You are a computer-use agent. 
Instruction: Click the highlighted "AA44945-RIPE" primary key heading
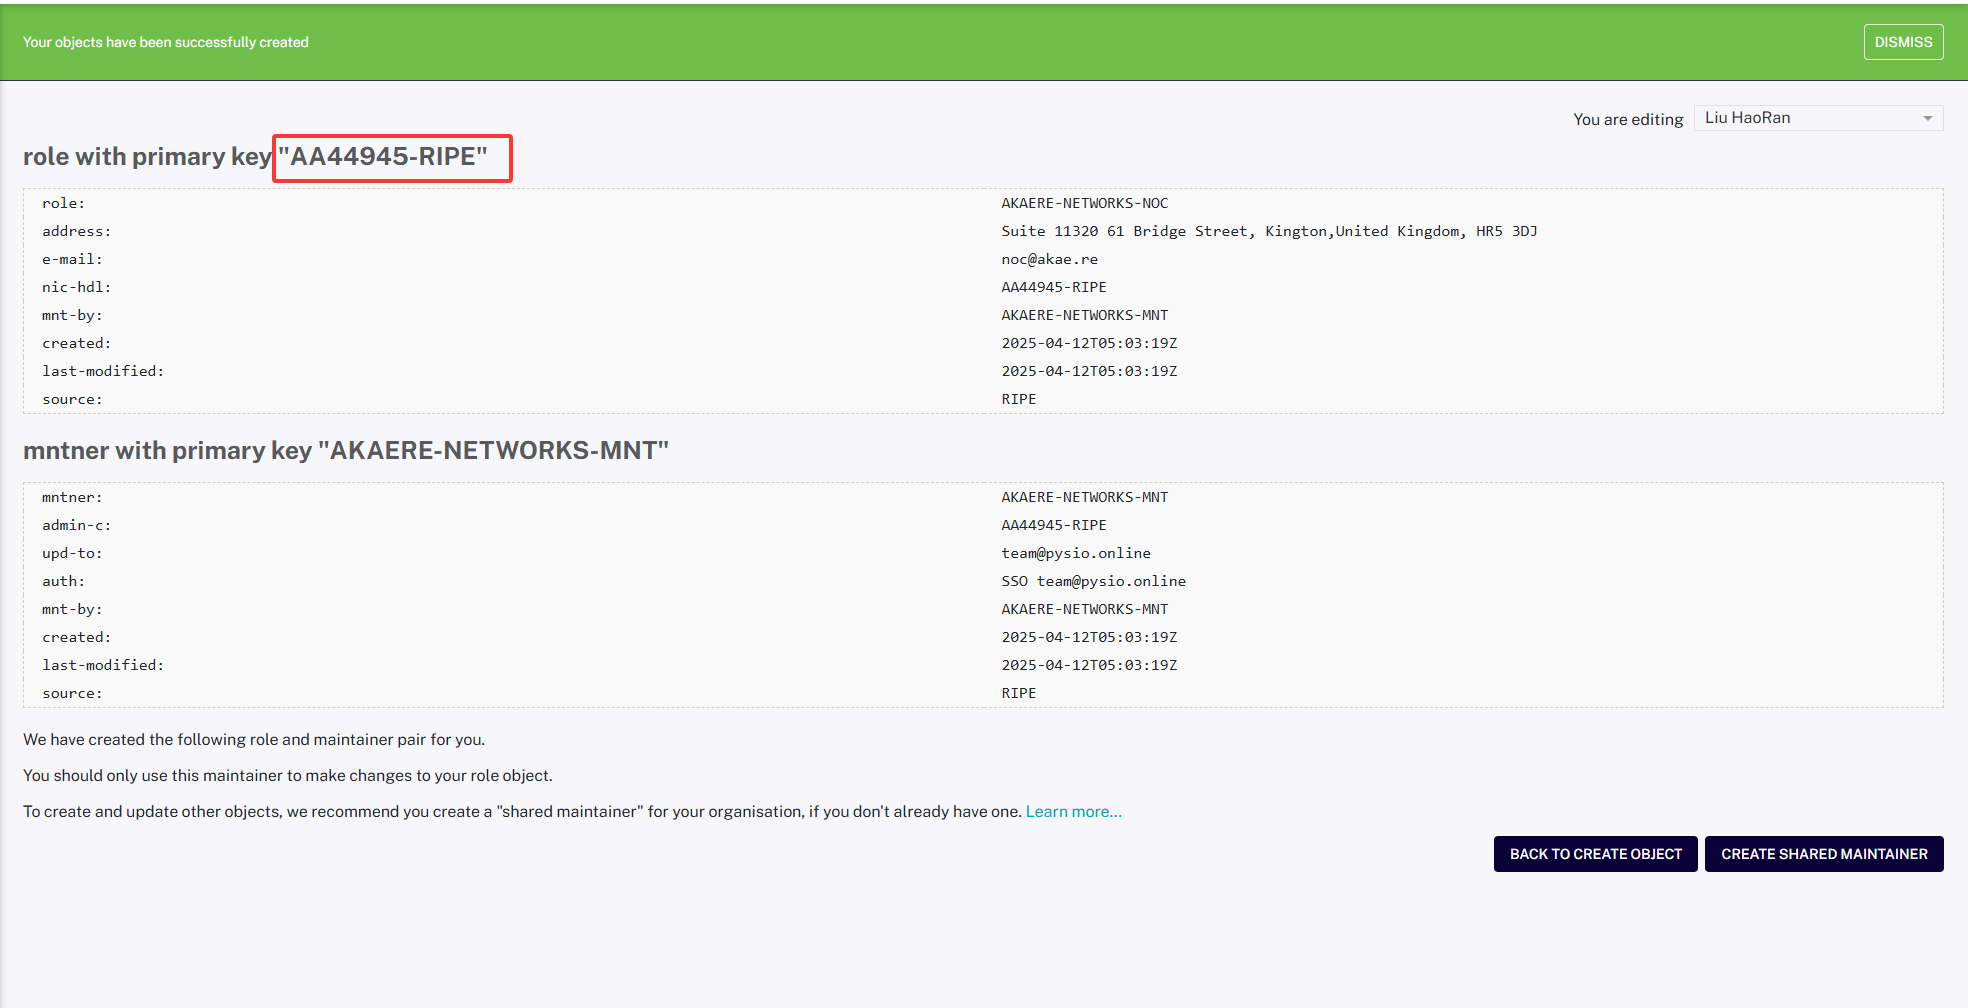pyautogui.click(x=383, y=157)
